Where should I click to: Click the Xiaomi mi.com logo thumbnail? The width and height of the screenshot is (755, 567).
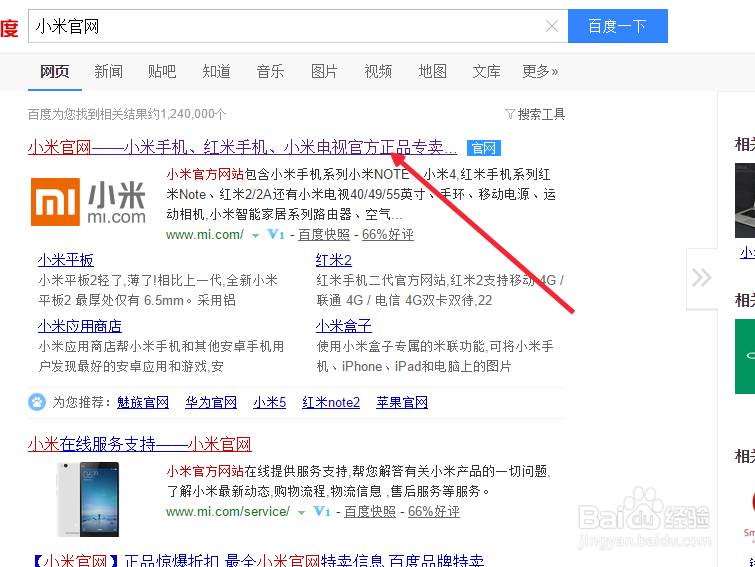[89, 202]
